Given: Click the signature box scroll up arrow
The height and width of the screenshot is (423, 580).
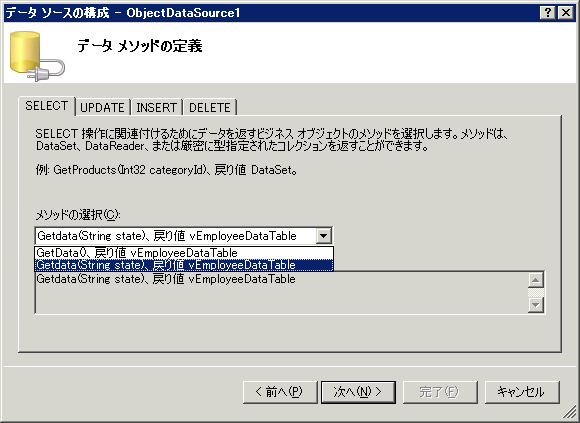Looking at the screenshot, I should pos(536,280).
